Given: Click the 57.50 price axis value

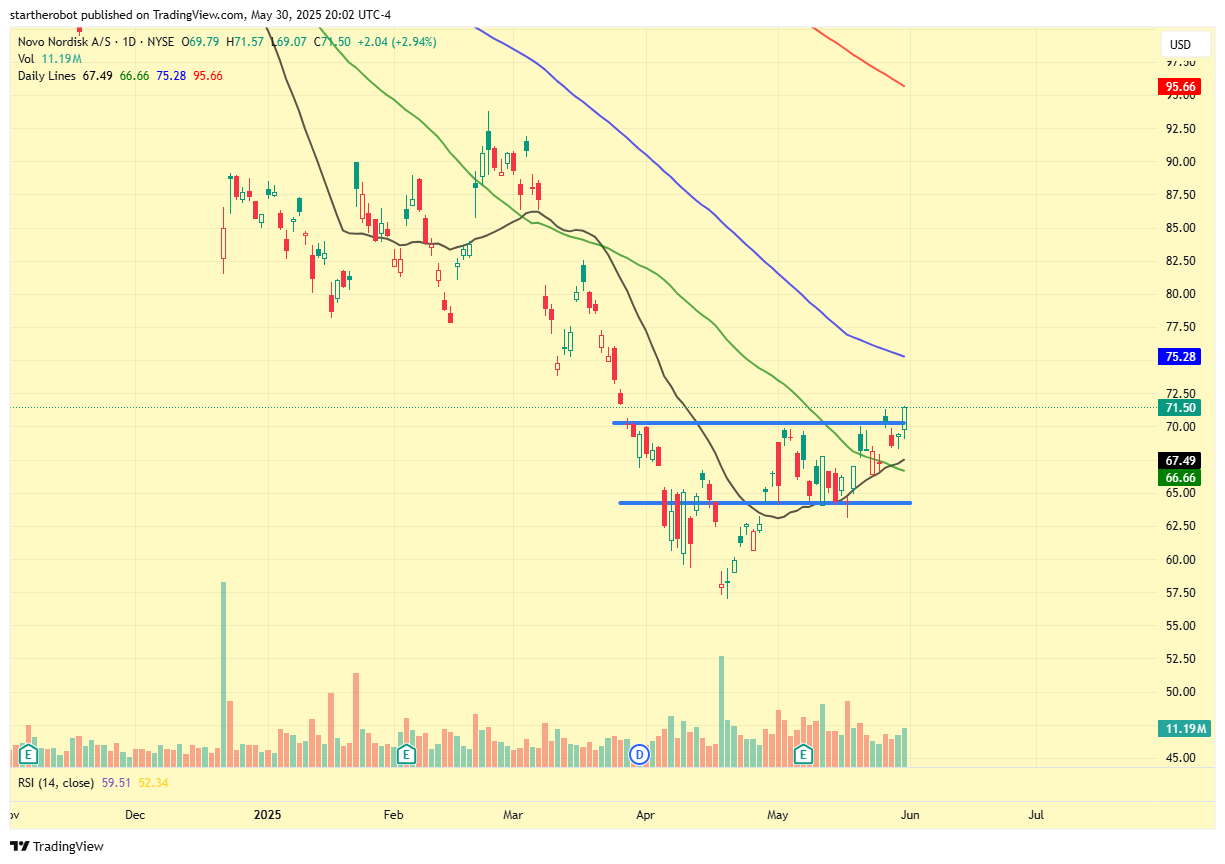Looking at the screenshot, I should tap(1181, 592).
